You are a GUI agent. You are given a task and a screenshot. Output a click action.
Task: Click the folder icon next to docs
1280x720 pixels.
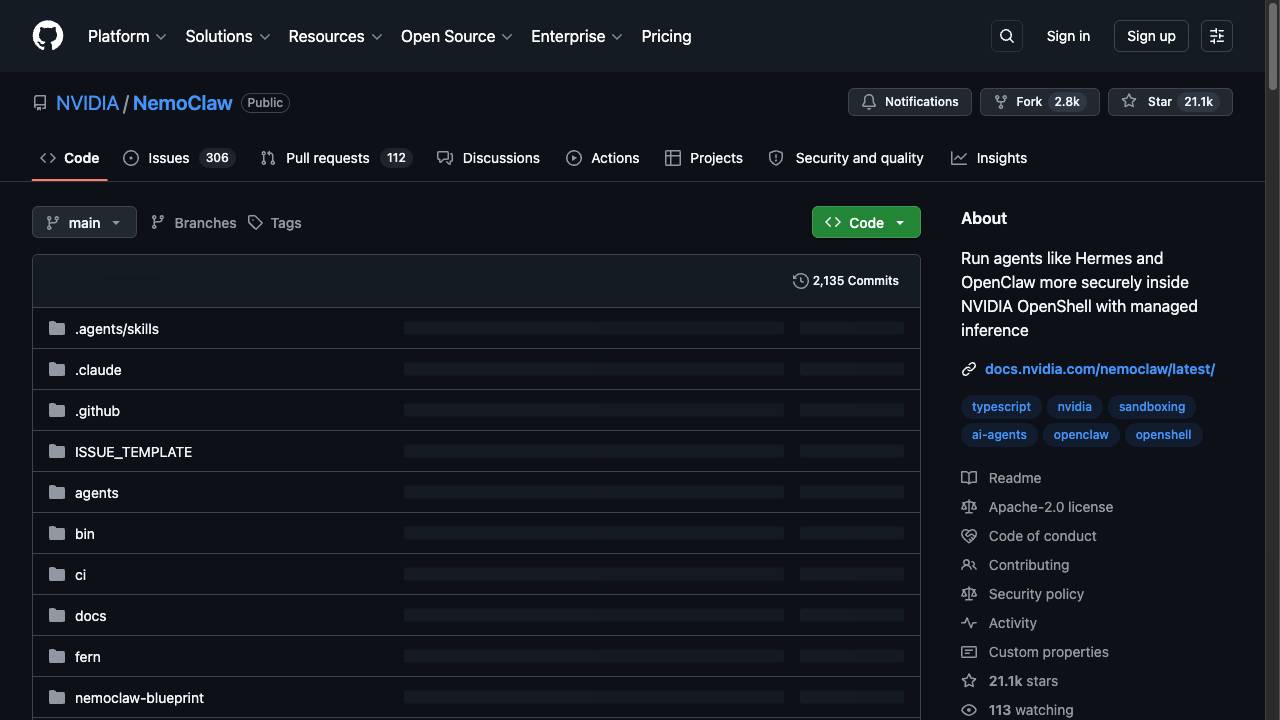[57, 615]
